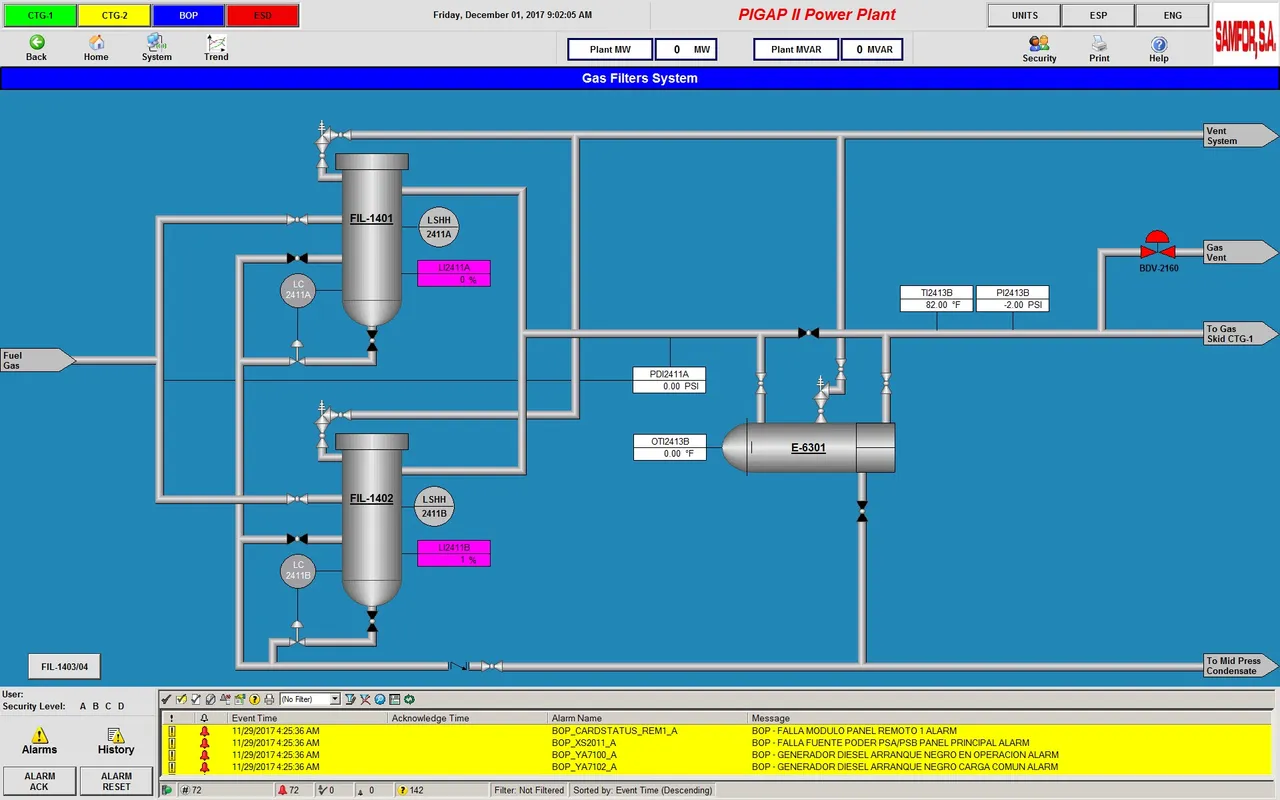Switch to the BOP tab
Screen dimensions: 1280x800
[x=188, y=15]
